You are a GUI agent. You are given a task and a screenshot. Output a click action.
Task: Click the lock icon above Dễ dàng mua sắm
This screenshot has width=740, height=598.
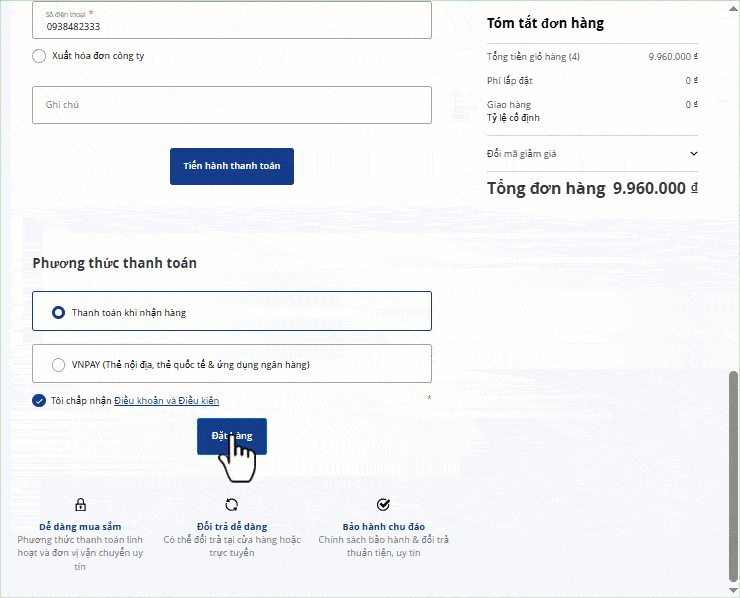click(x=80, y=505)
